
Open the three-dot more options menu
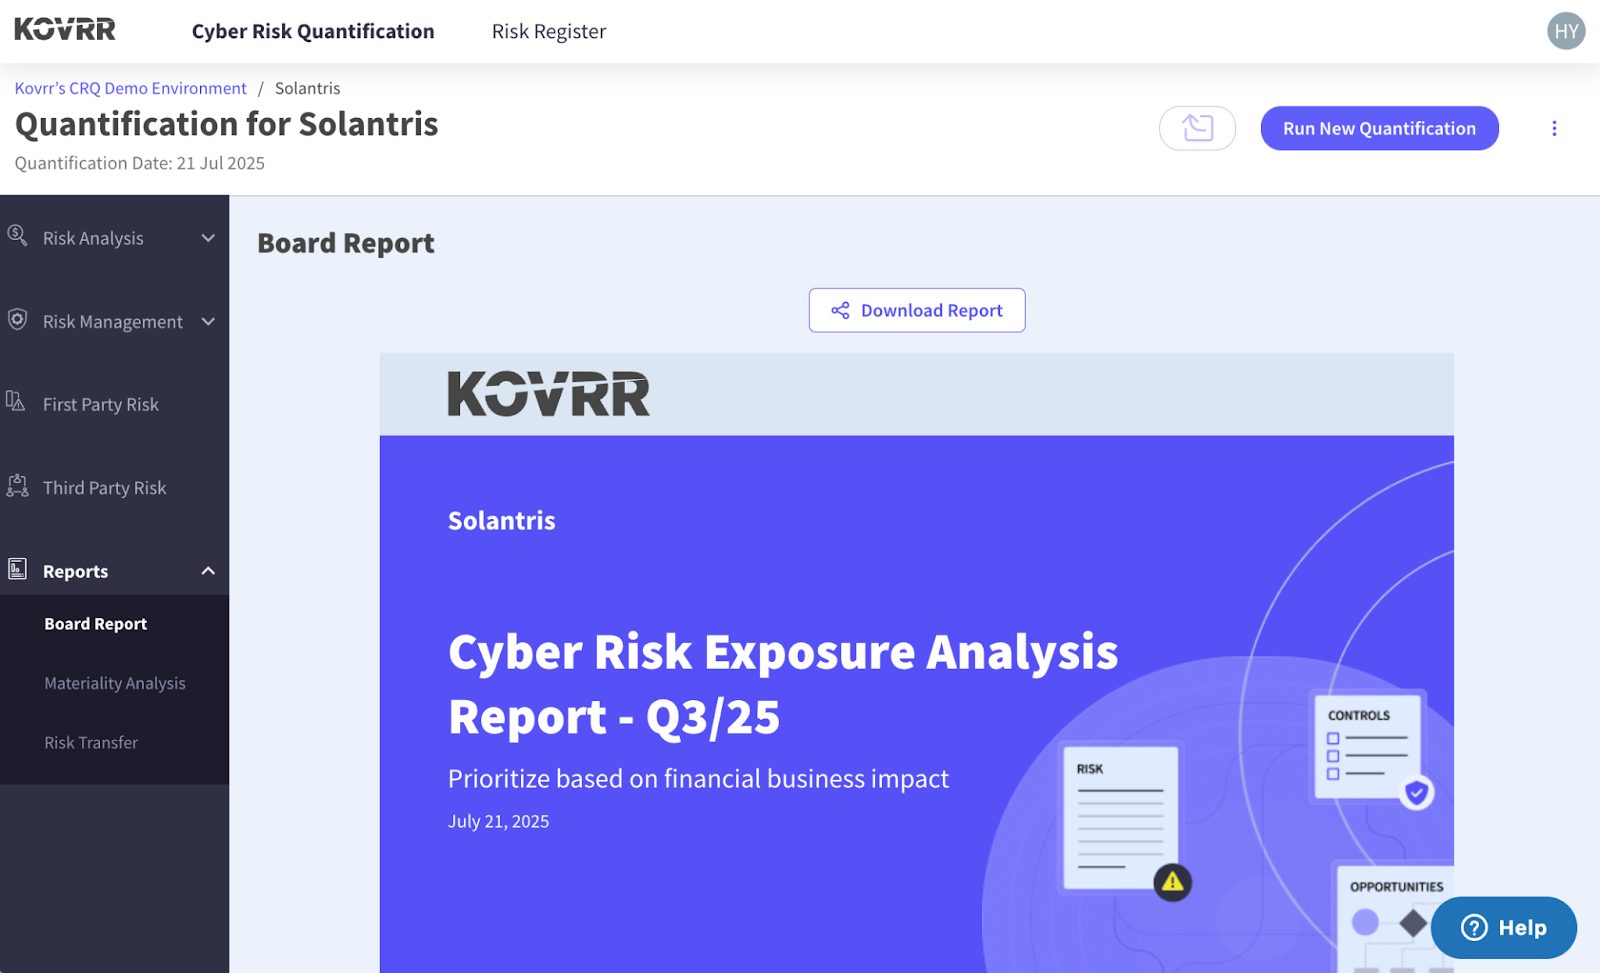[1554, 128]
